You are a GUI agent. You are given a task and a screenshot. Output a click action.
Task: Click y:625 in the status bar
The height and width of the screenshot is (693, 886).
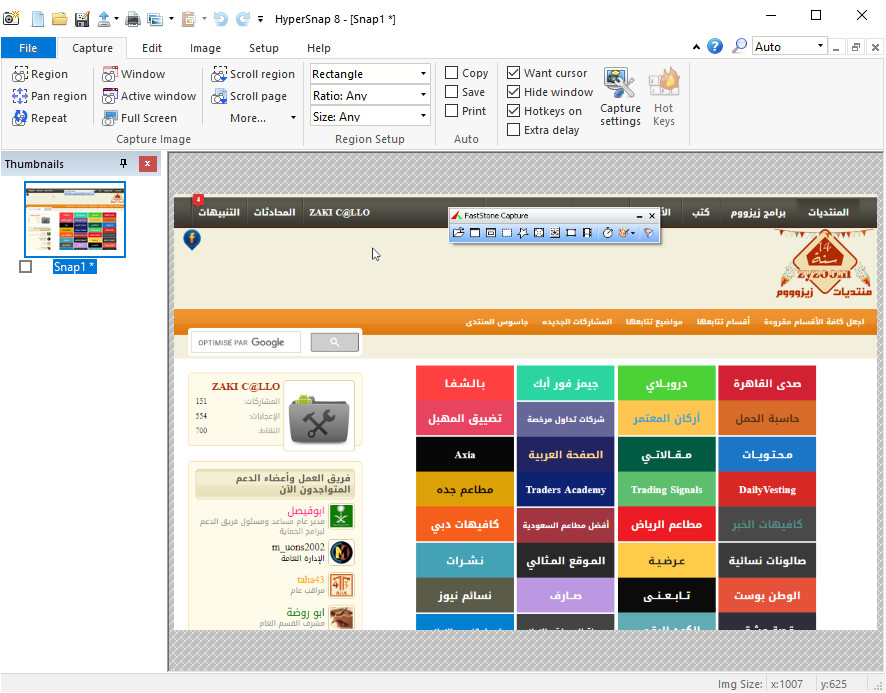[x=833, y=684]
